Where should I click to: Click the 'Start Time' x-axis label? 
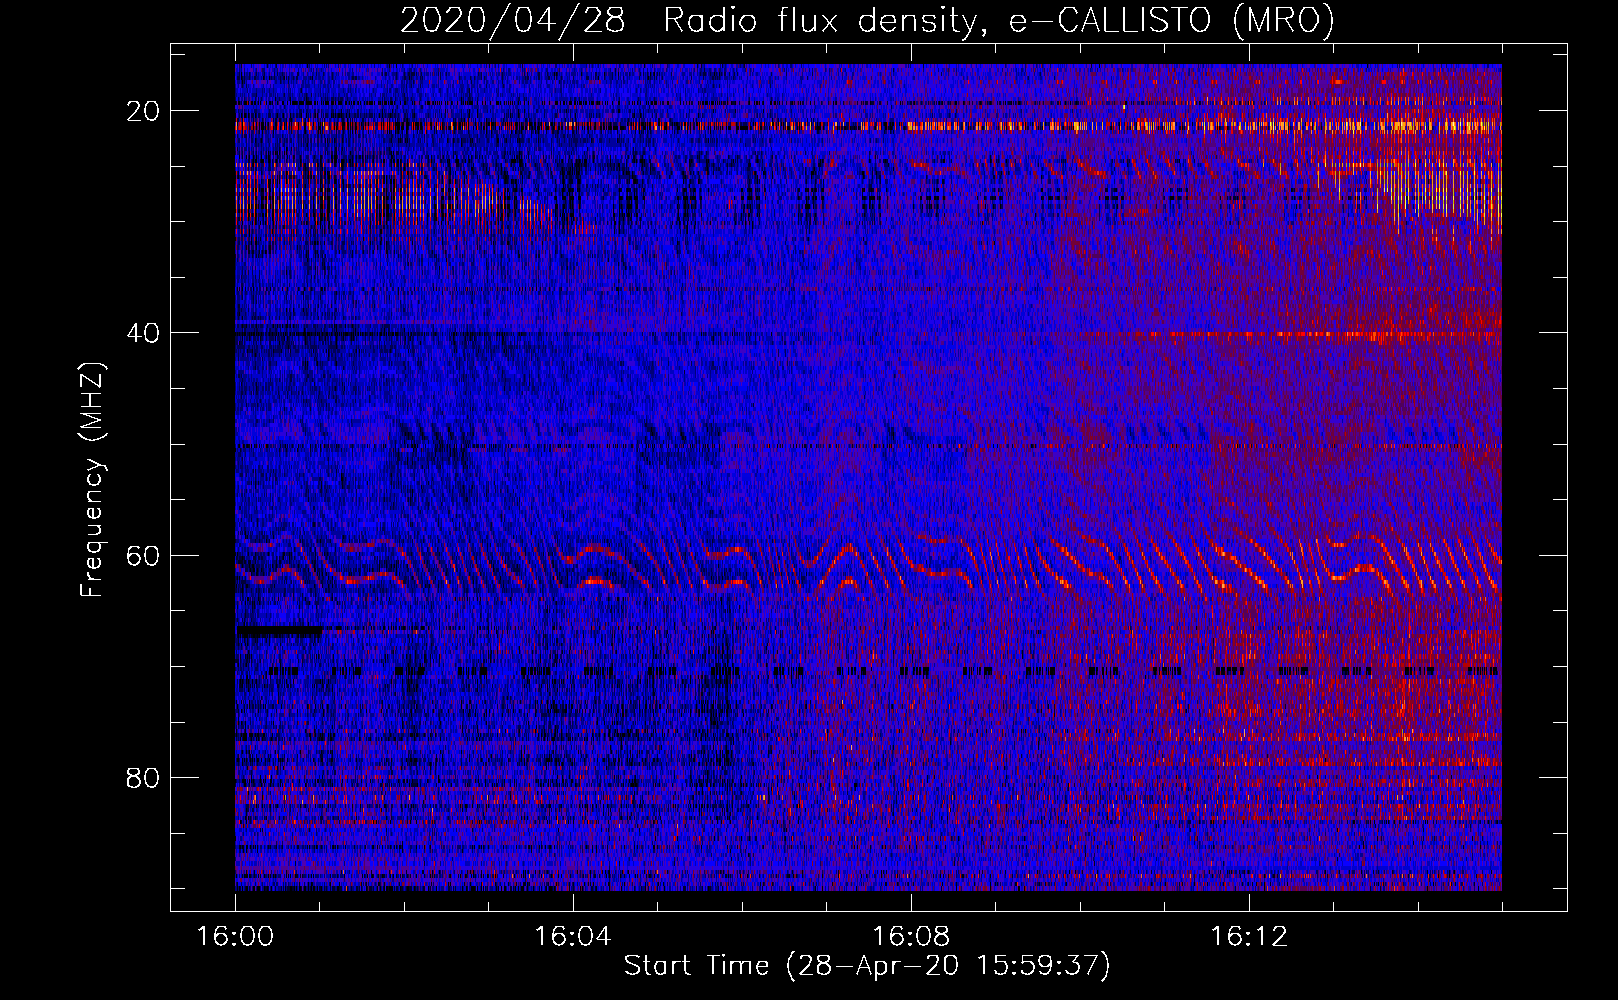867,966
